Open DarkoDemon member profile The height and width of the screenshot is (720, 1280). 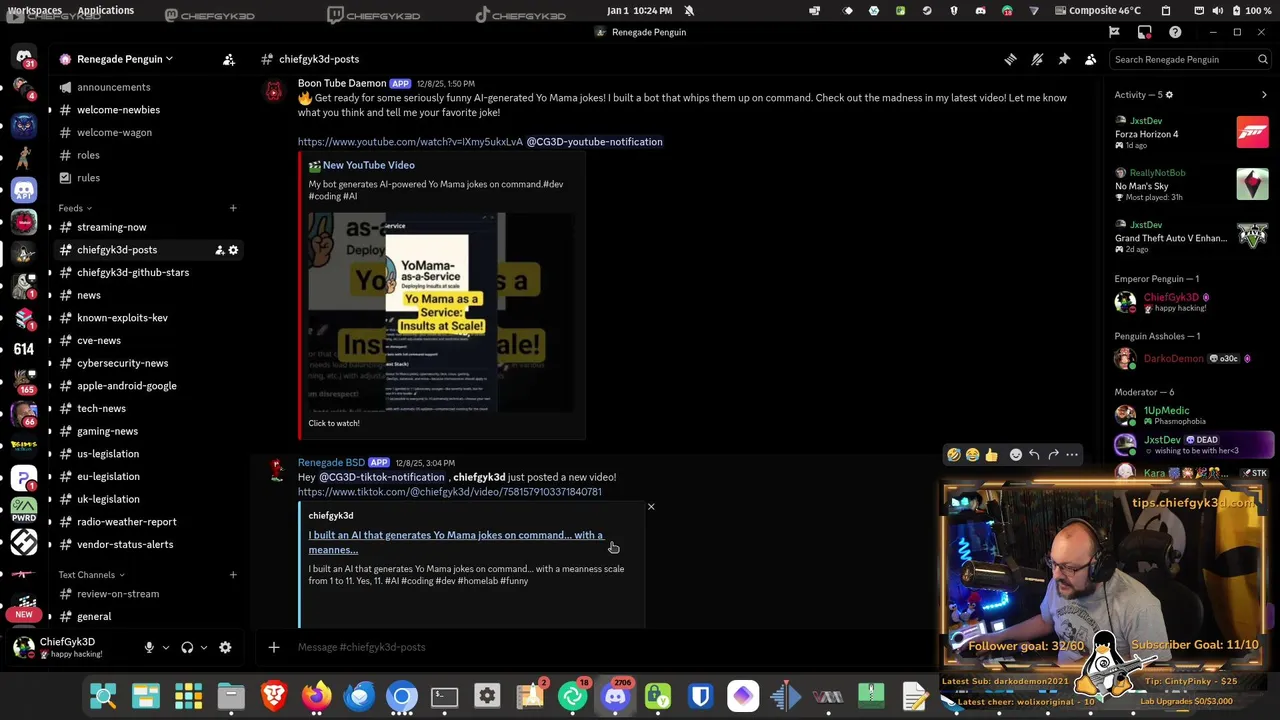(1192, 359)
